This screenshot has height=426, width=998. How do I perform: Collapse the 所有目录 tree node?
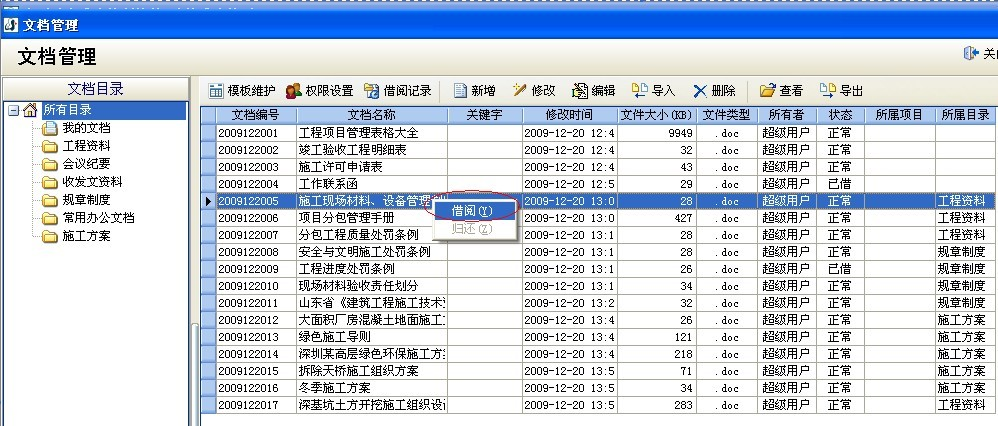(12, 110)
